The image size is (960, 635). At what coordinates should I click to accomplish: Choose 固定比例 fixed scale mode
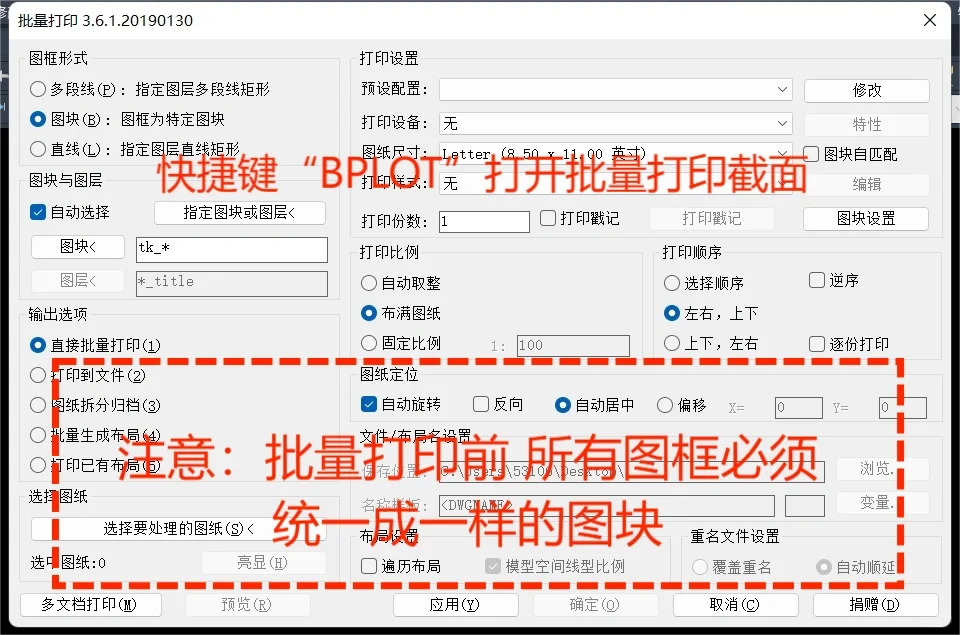tap(369, 343)
